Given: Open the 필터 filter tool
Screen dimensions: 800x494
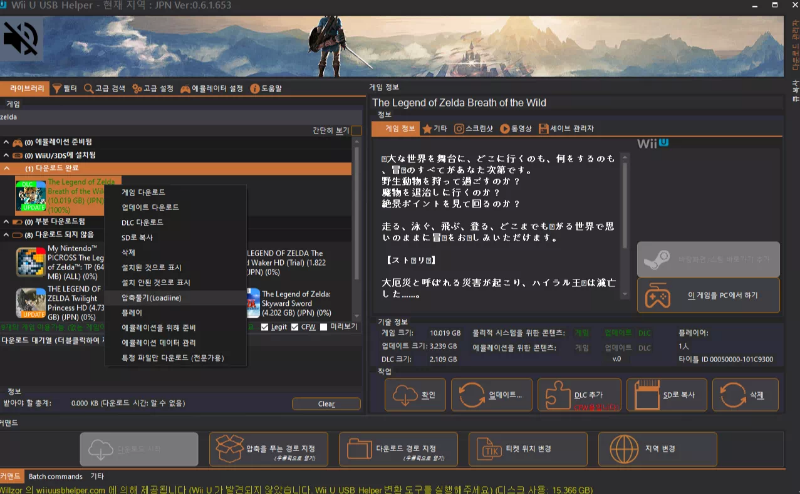Looking at the screenshot, I should [x=65, y=88].
